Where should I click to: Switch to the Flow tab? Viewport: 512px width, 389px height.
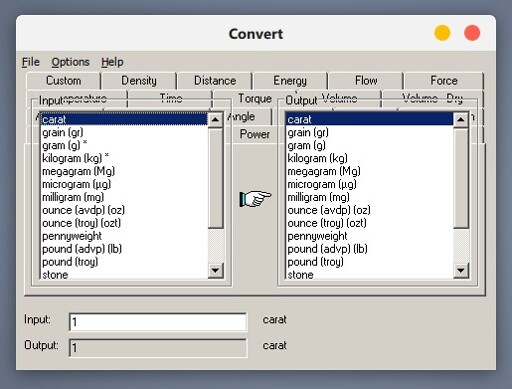pos(366,81)
